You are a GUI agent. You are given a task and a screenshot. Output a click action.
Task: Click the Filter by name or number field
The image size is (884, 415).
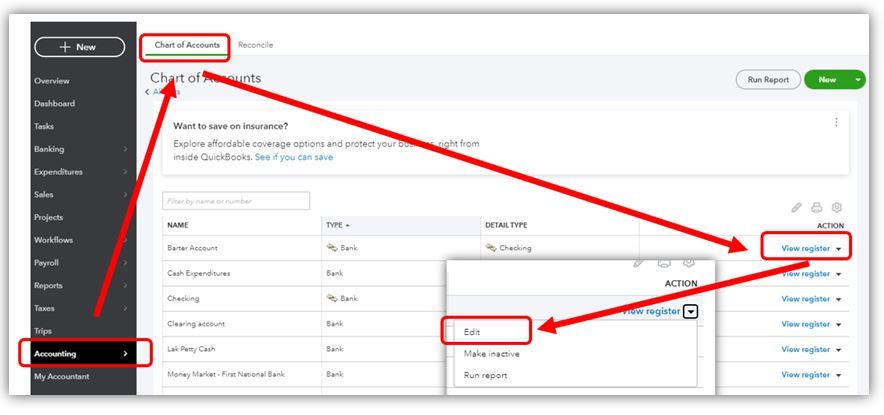click(236, 201)
